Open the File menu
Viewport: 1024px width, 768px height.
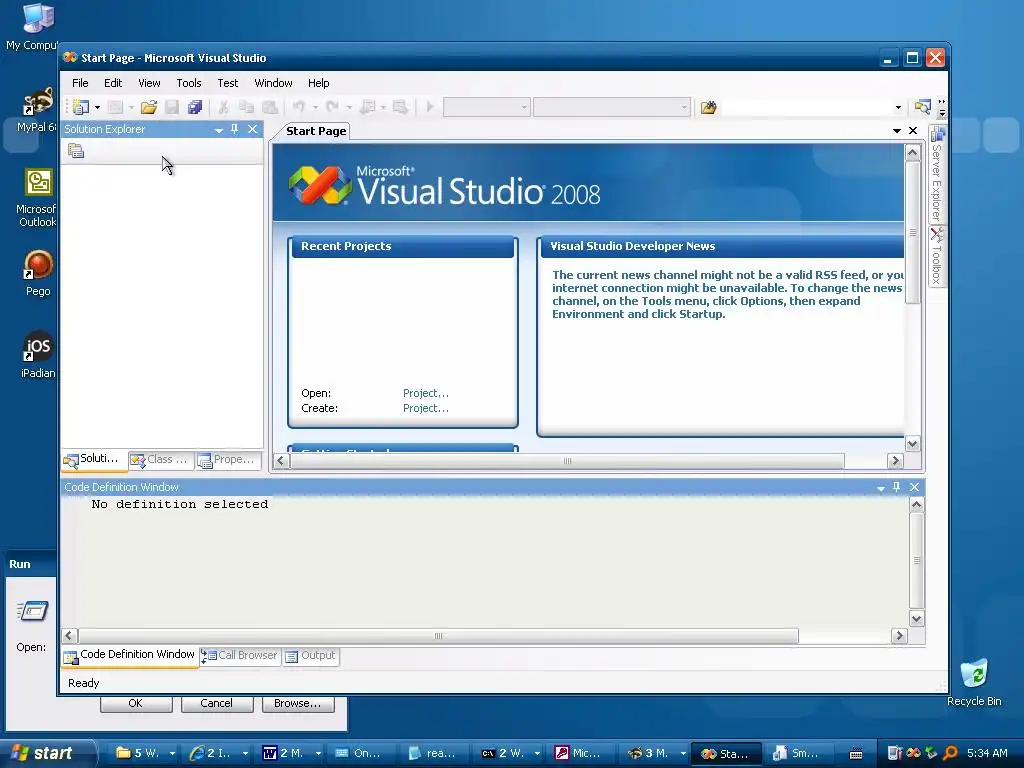[x=80, y=83]
